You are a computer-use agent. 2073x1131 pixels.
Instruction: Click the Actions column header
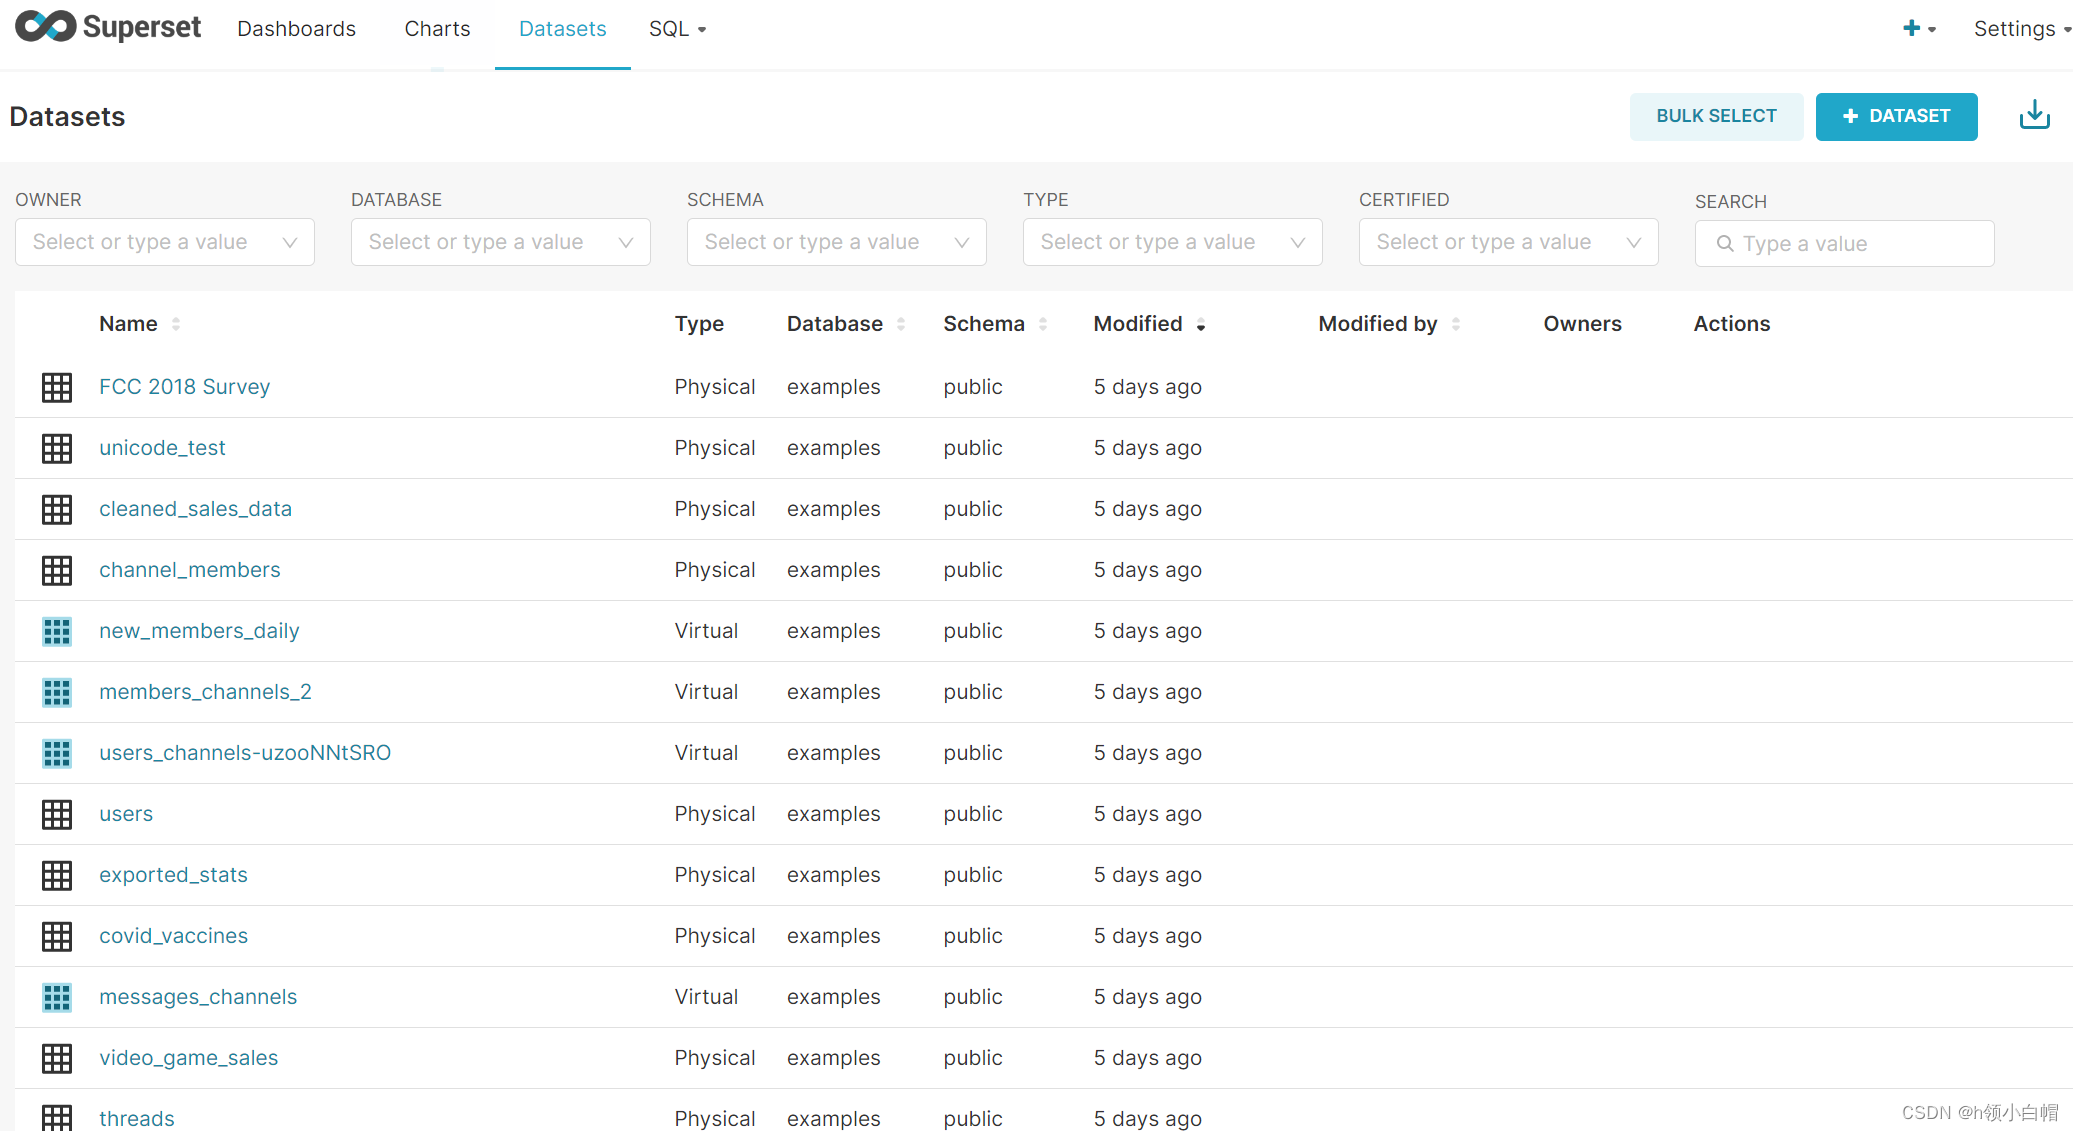(x=1731, y=324)
